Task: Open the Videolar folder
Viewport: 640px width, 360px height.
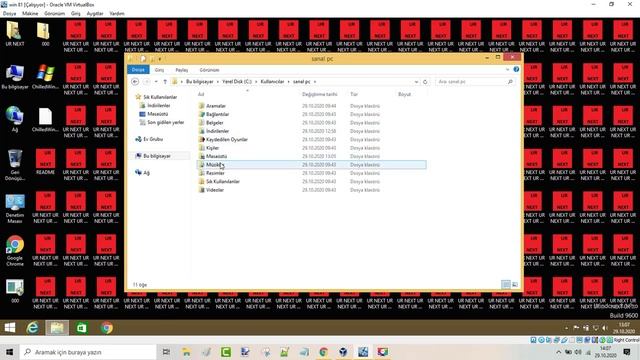Action: [215, 190]
